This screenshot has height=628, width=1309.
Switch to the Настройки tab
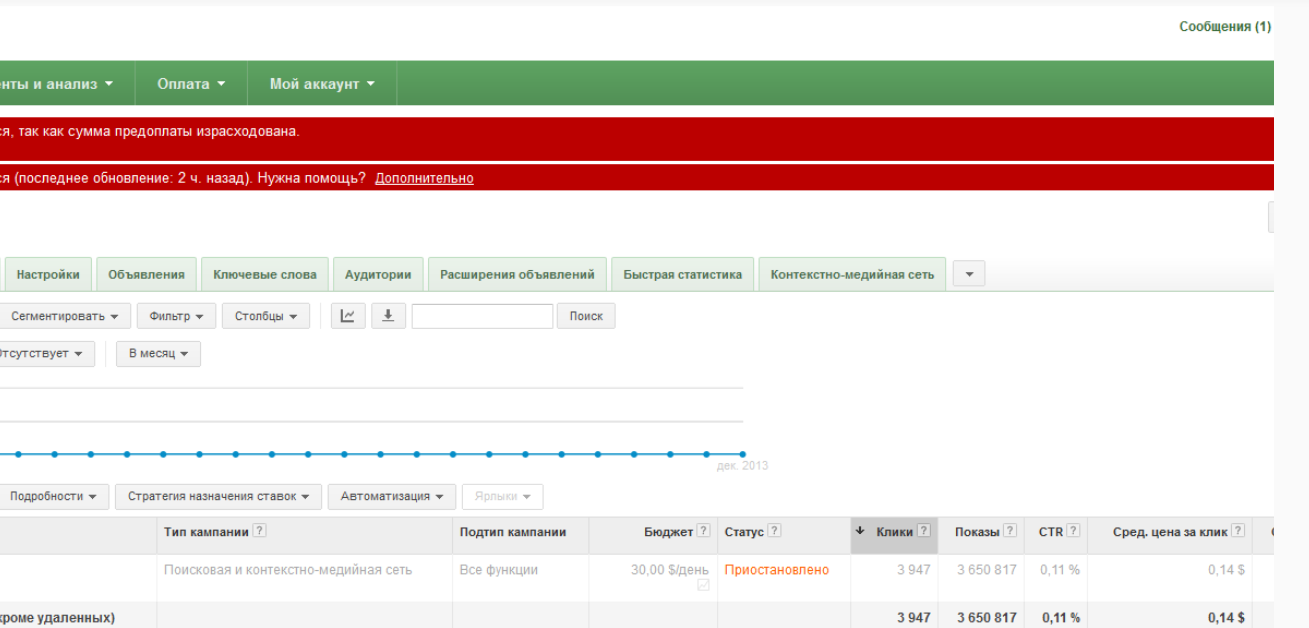48,274
